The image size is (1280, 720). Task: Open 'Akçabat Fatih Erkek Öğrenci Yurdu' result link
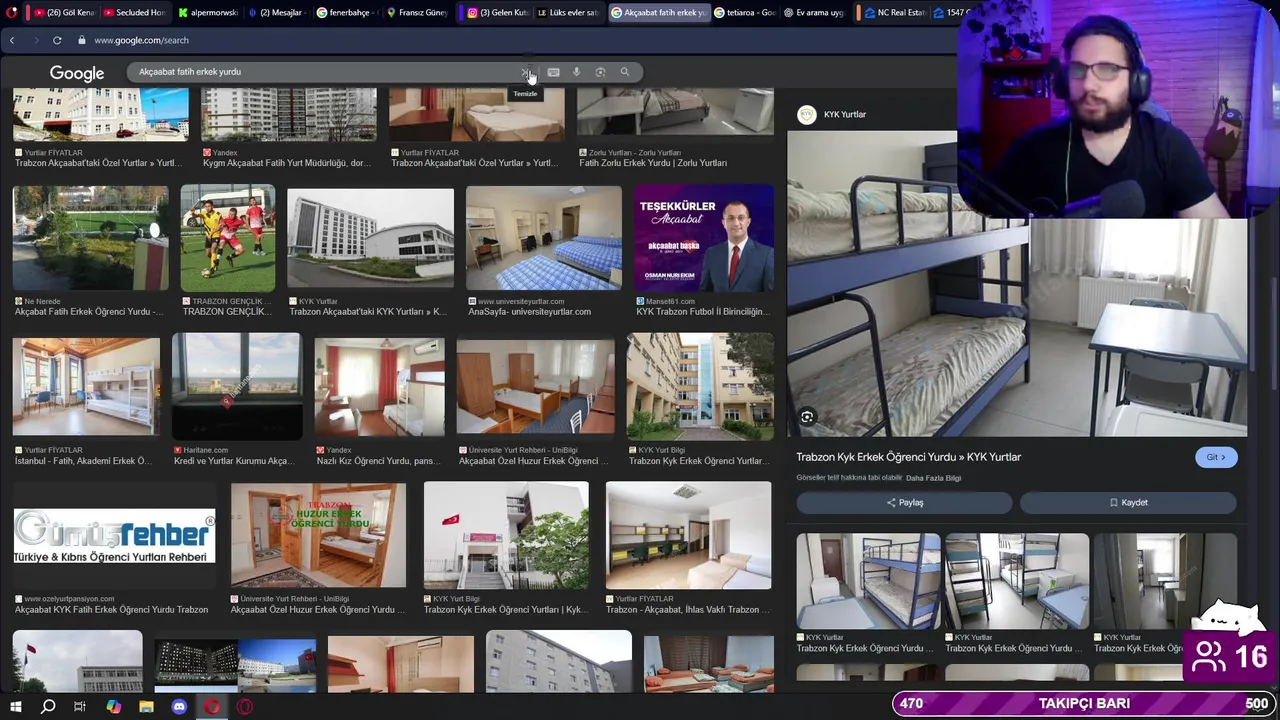coord(88,312)
